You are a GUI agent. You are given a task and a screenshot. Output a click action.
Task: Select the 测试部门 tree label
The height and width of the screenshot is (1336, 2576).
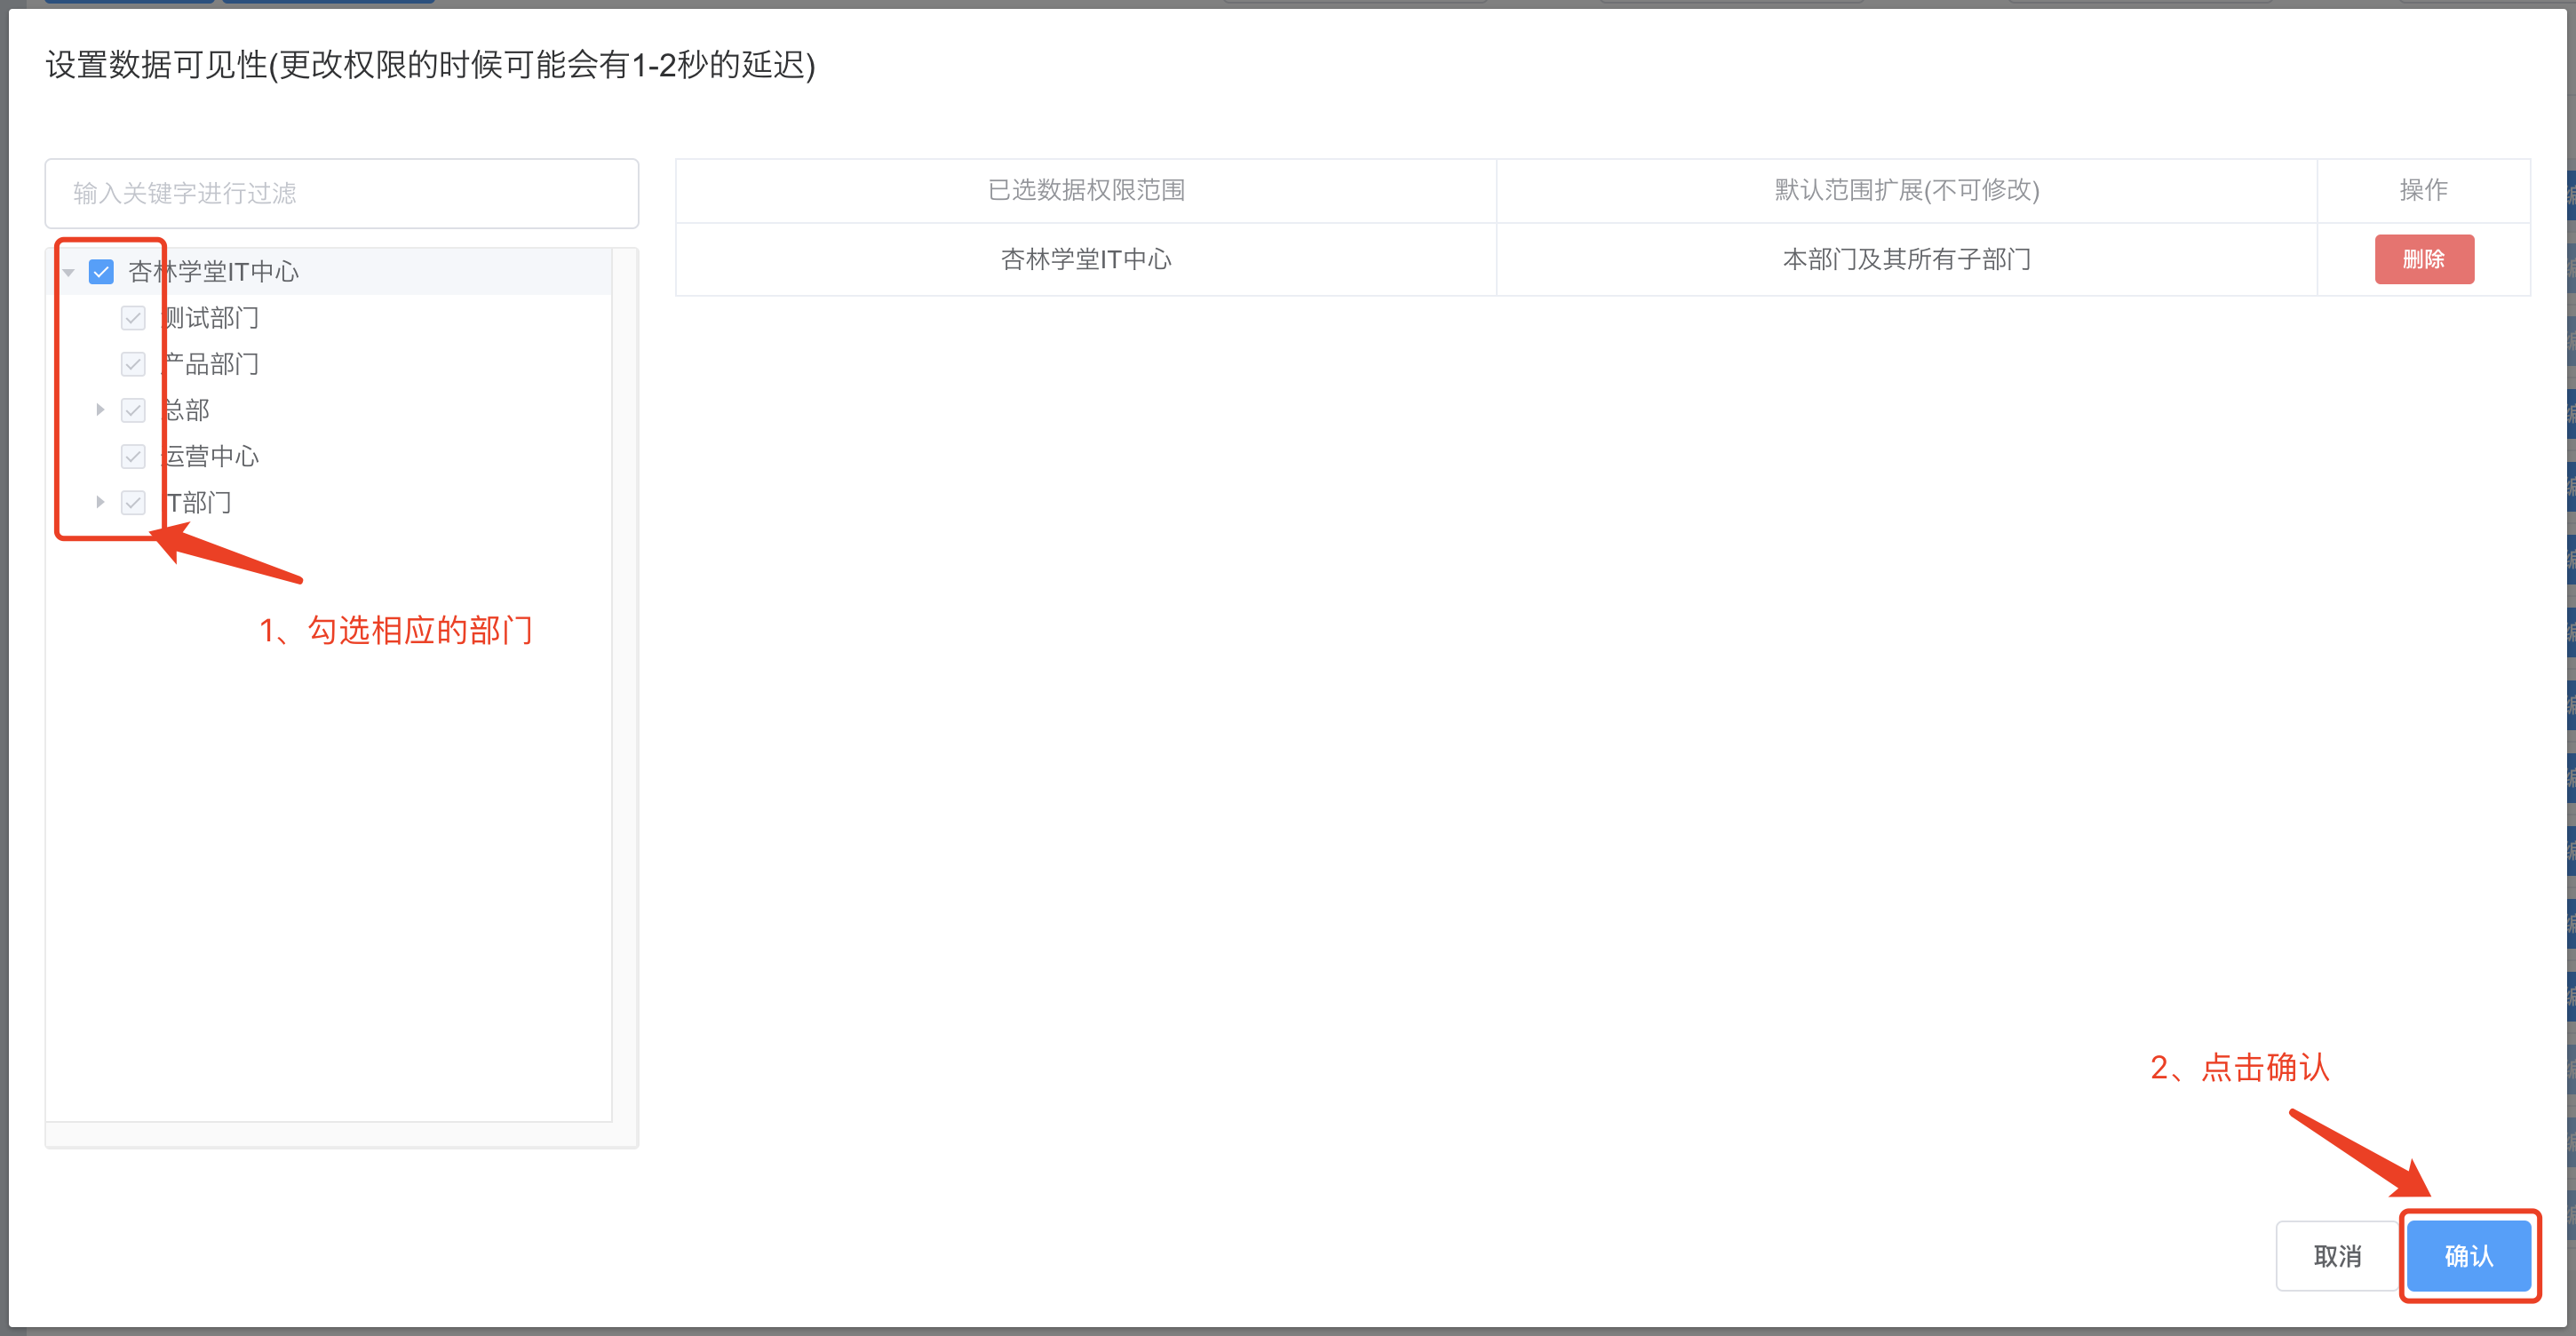pyautogui.click(x=210, y=318)
